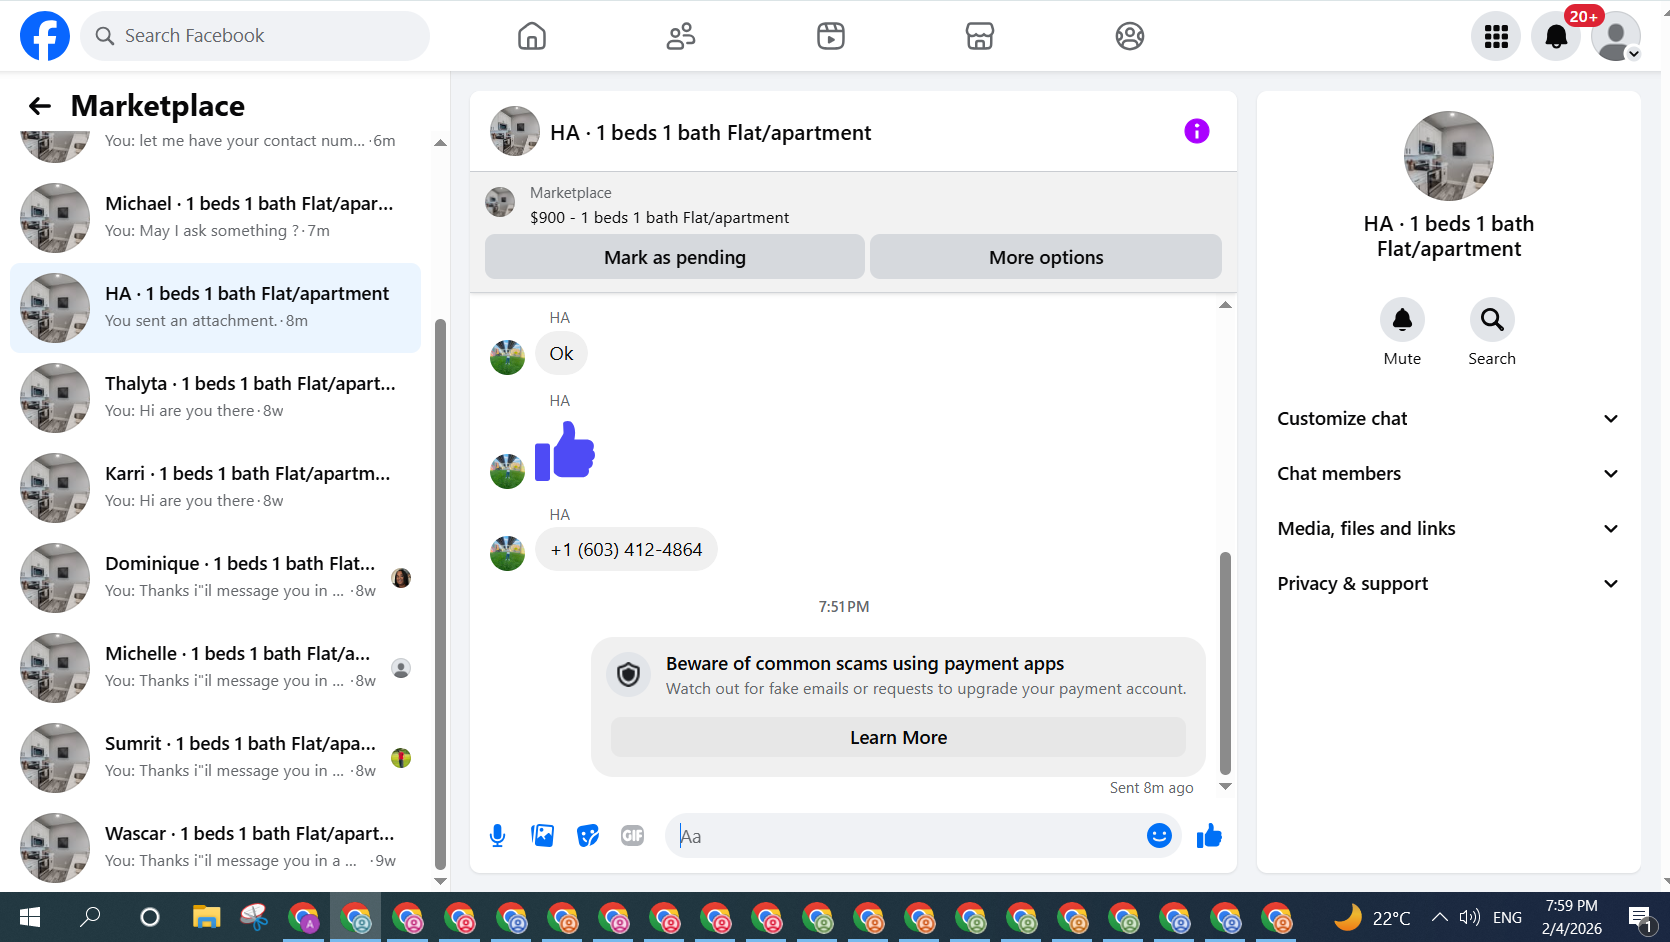Open the Friends icon in top navigation
Image resolution: width=1670 pixels, height=942 pixels.
[x=681, y=36]
